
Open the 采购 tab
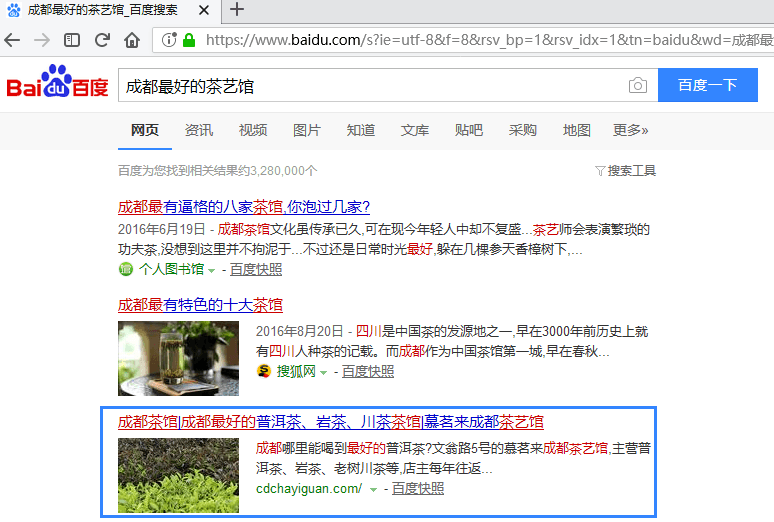point(523,130)
